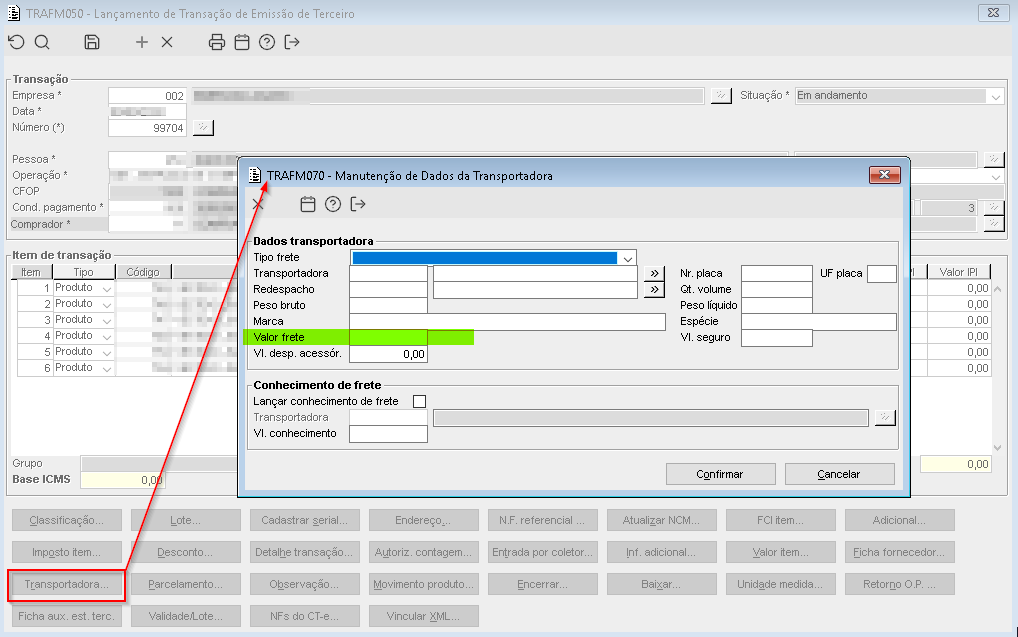Click the Parcelamento... button
This screenshot has width=1018, height=637.
[186, 584]
